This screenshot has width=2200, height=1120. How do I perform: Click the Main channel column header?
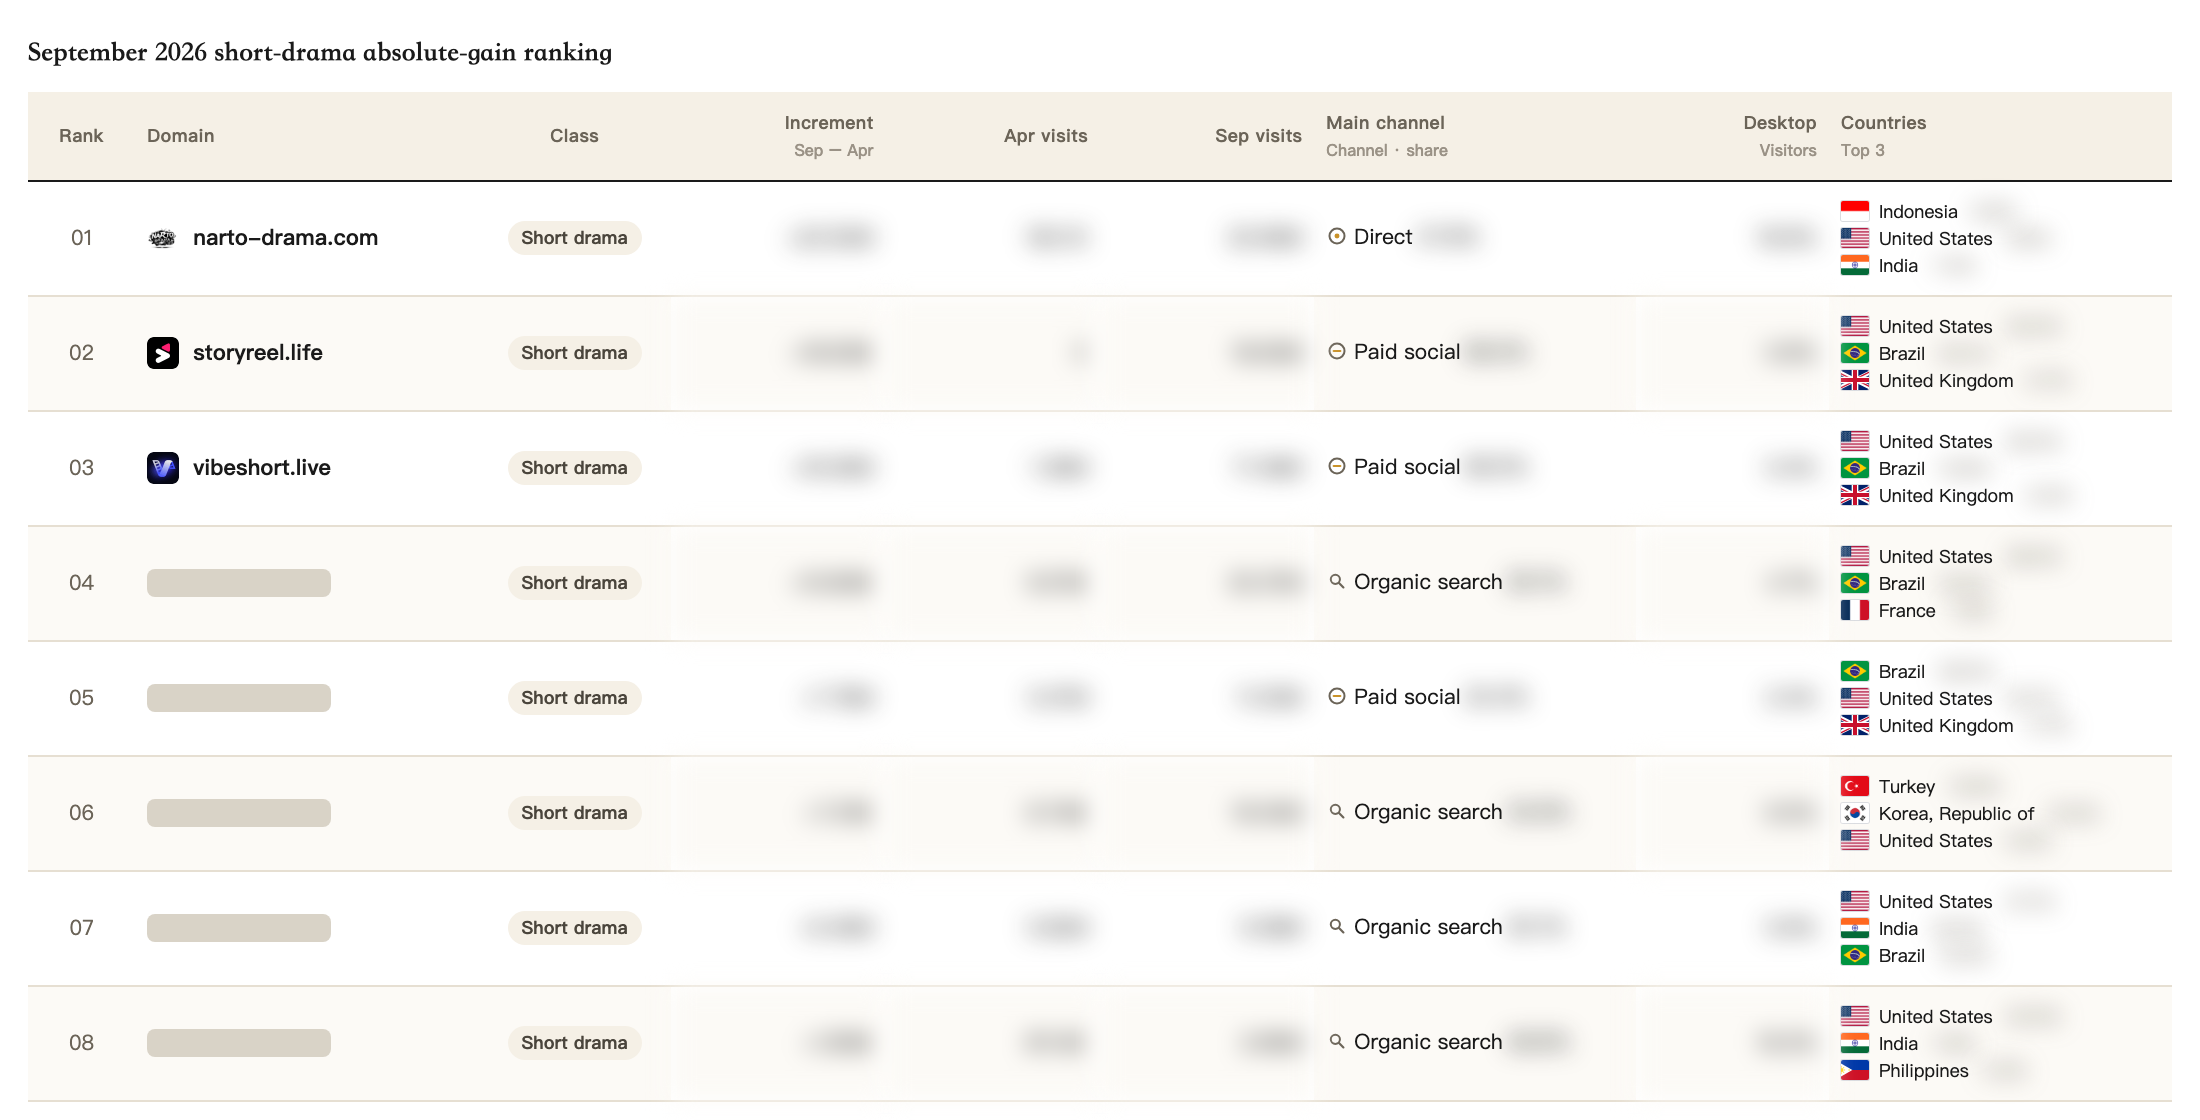pyautogui.click(x=1386, y=135)
